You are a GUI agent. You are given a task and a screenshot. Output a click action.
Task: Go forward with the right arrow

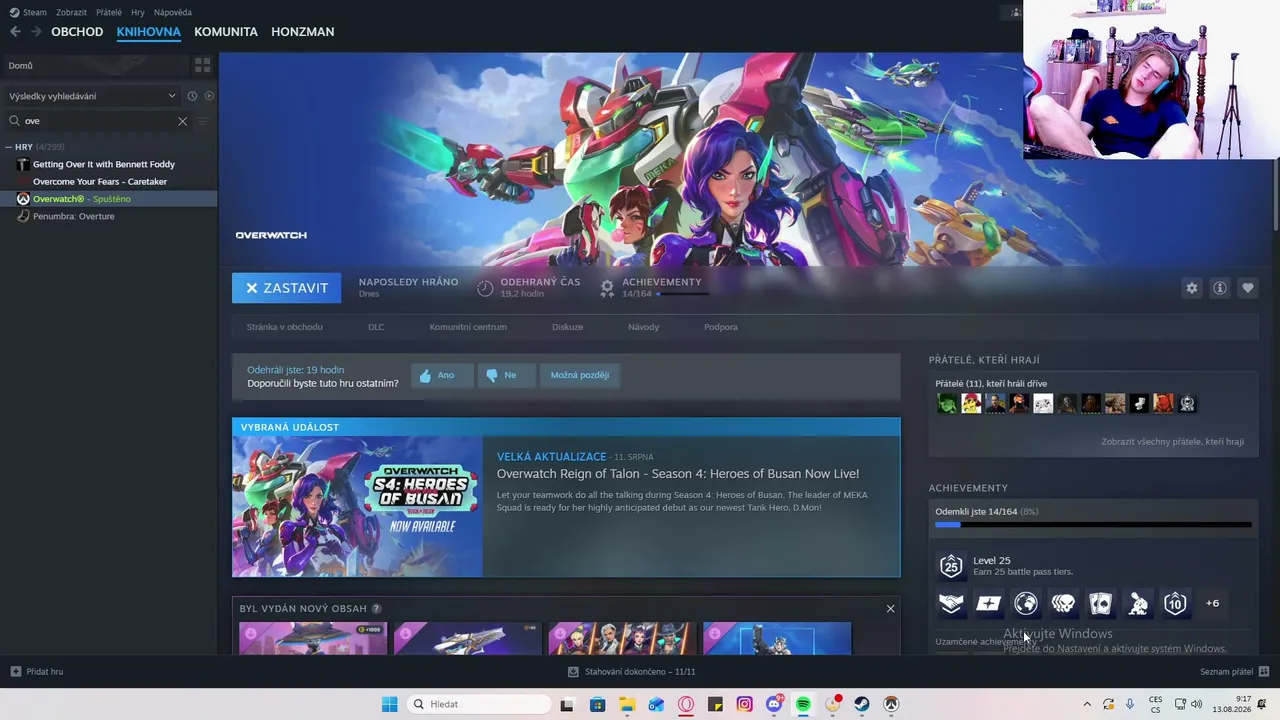coord(36,32)
